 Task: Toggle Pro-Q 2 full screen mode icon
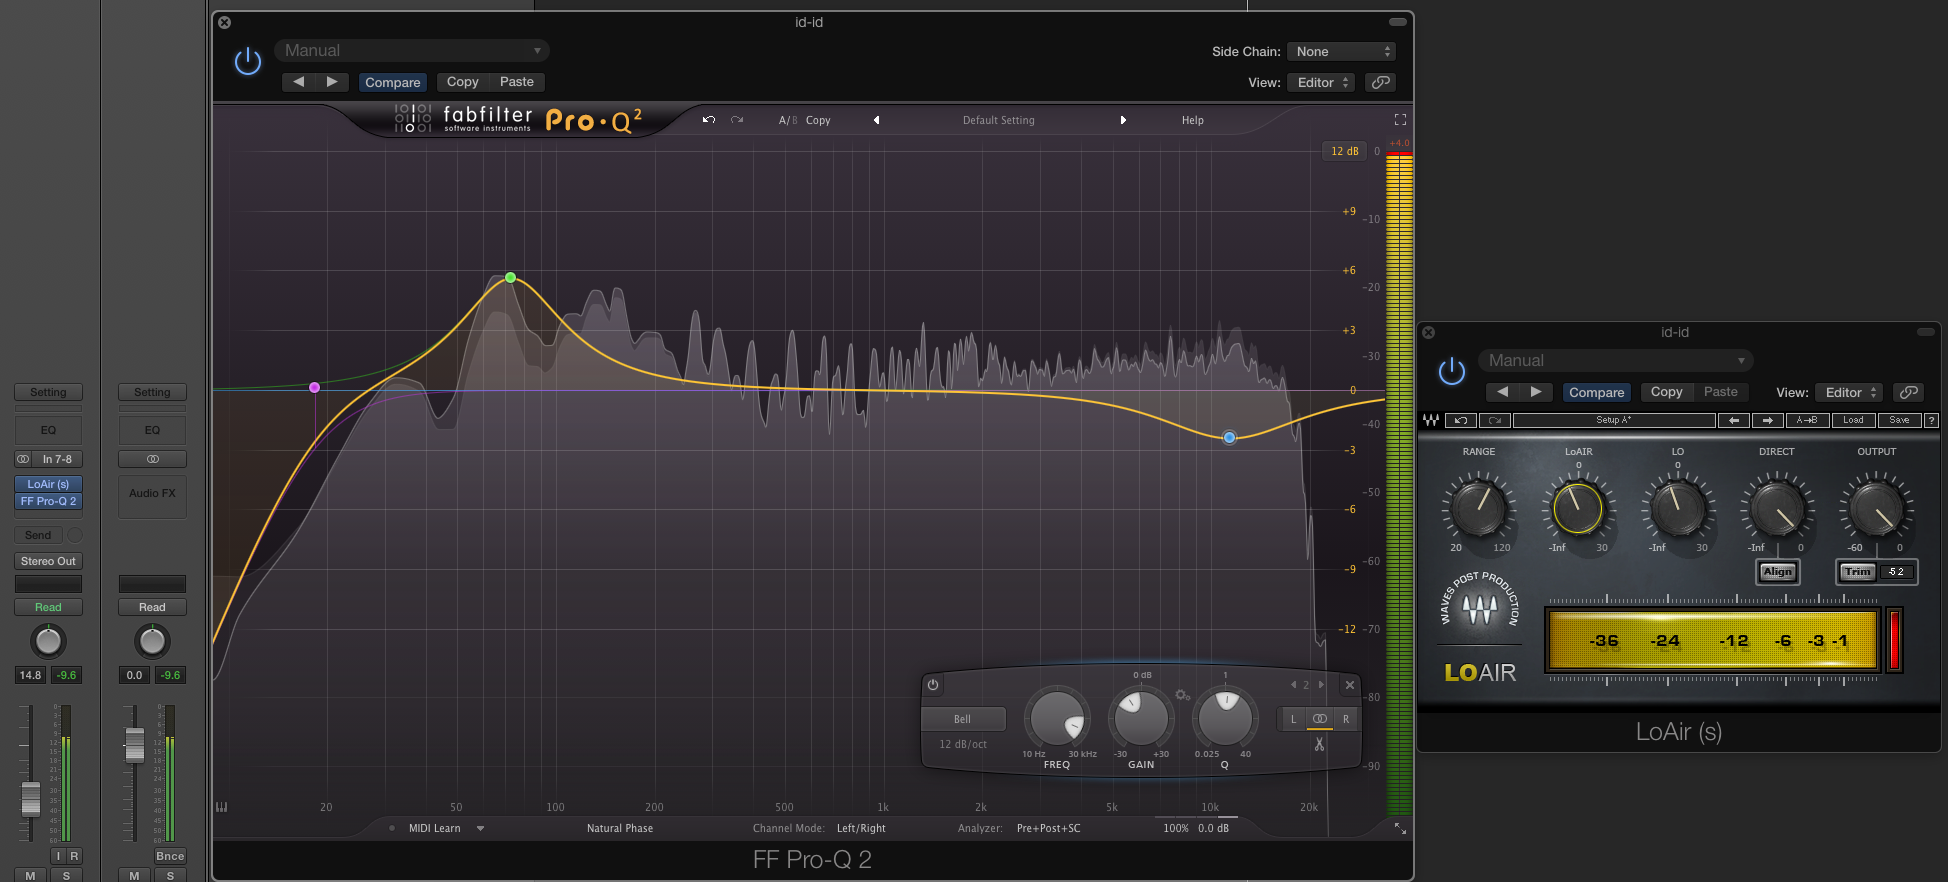[1400, 119]
